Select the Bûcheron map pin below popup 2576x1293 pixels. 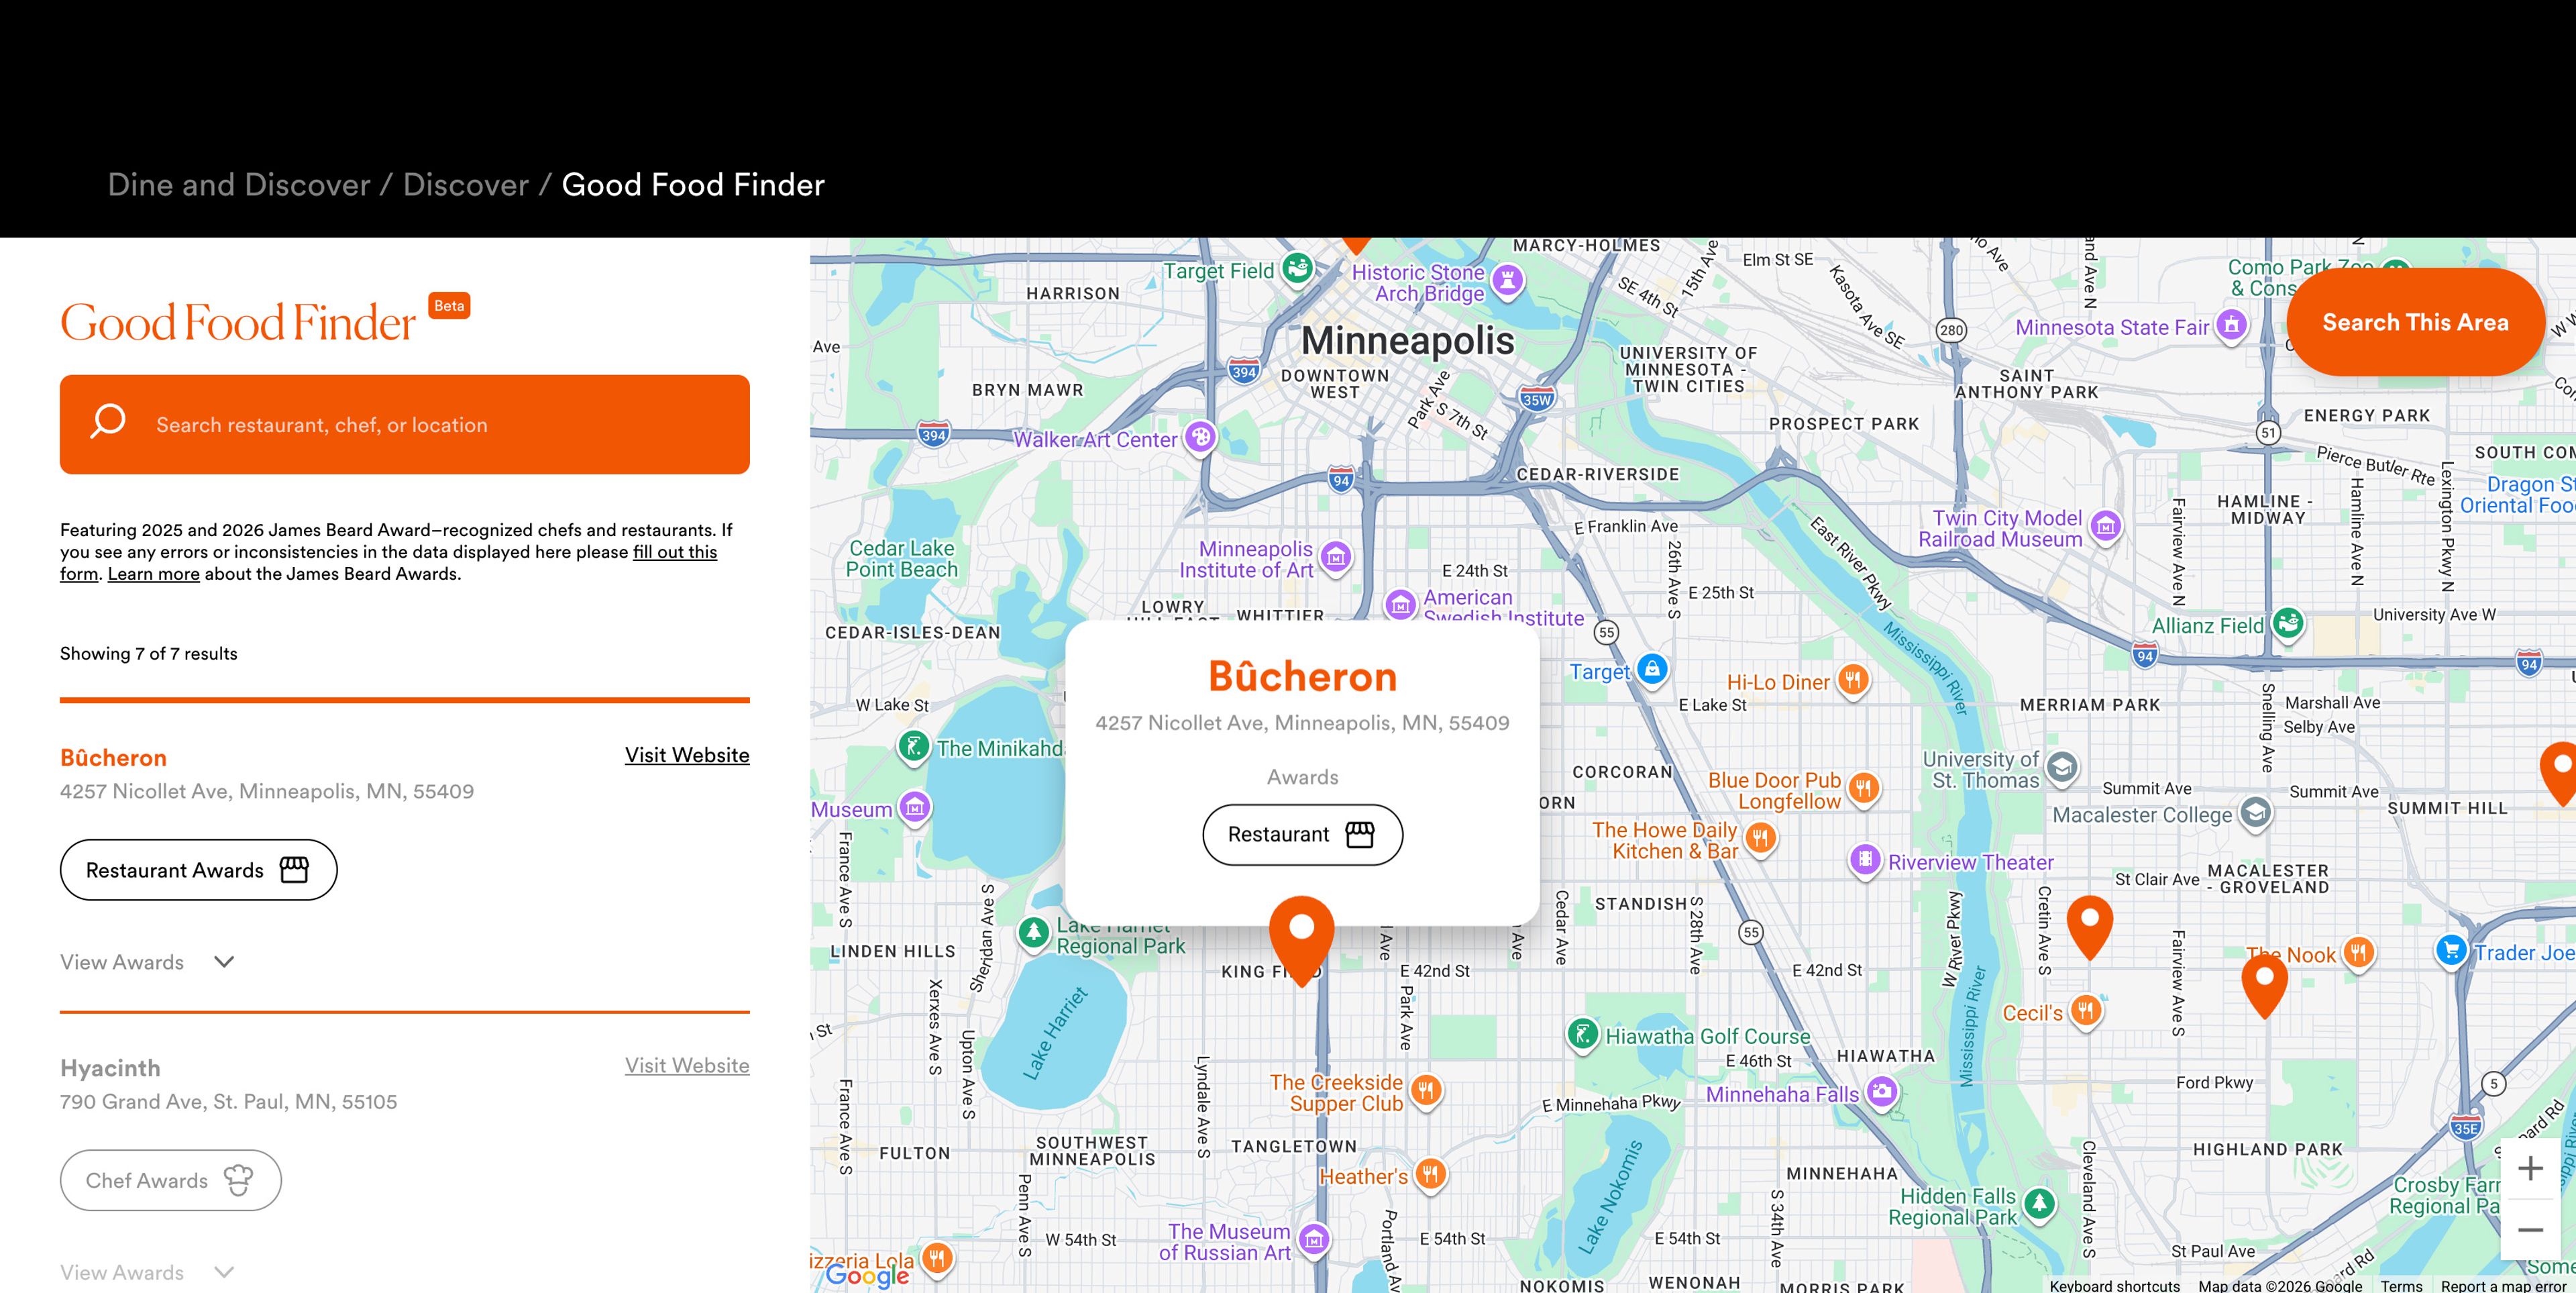click(1301, 940)
